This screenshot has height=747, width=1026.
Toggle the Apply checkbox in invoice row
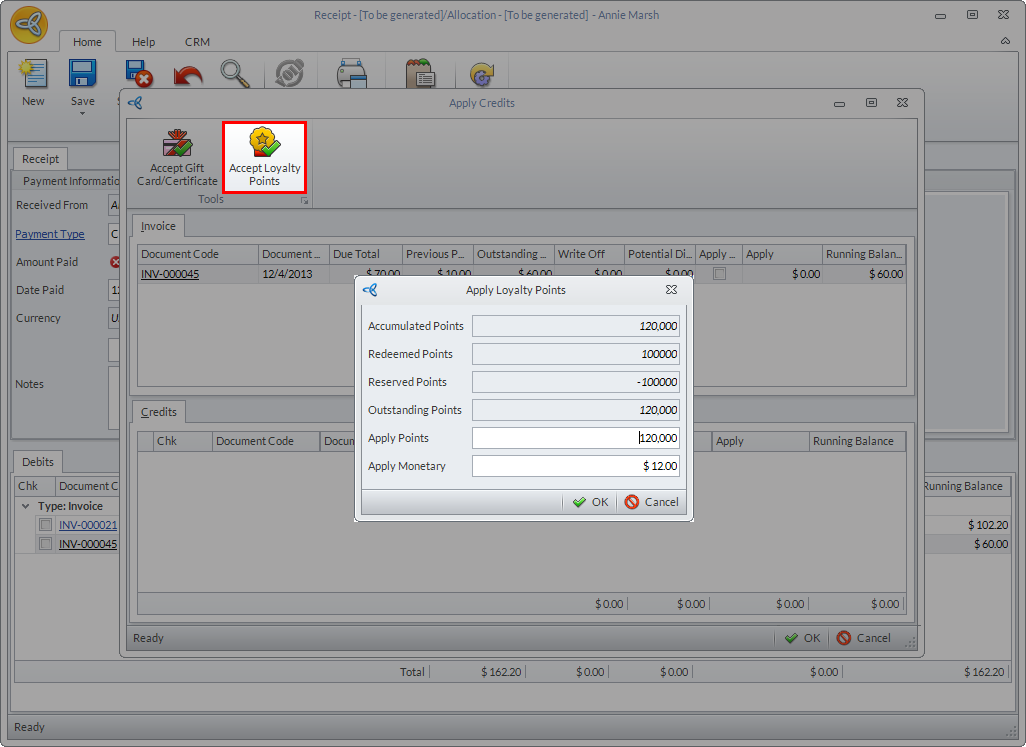pos(719,274)
